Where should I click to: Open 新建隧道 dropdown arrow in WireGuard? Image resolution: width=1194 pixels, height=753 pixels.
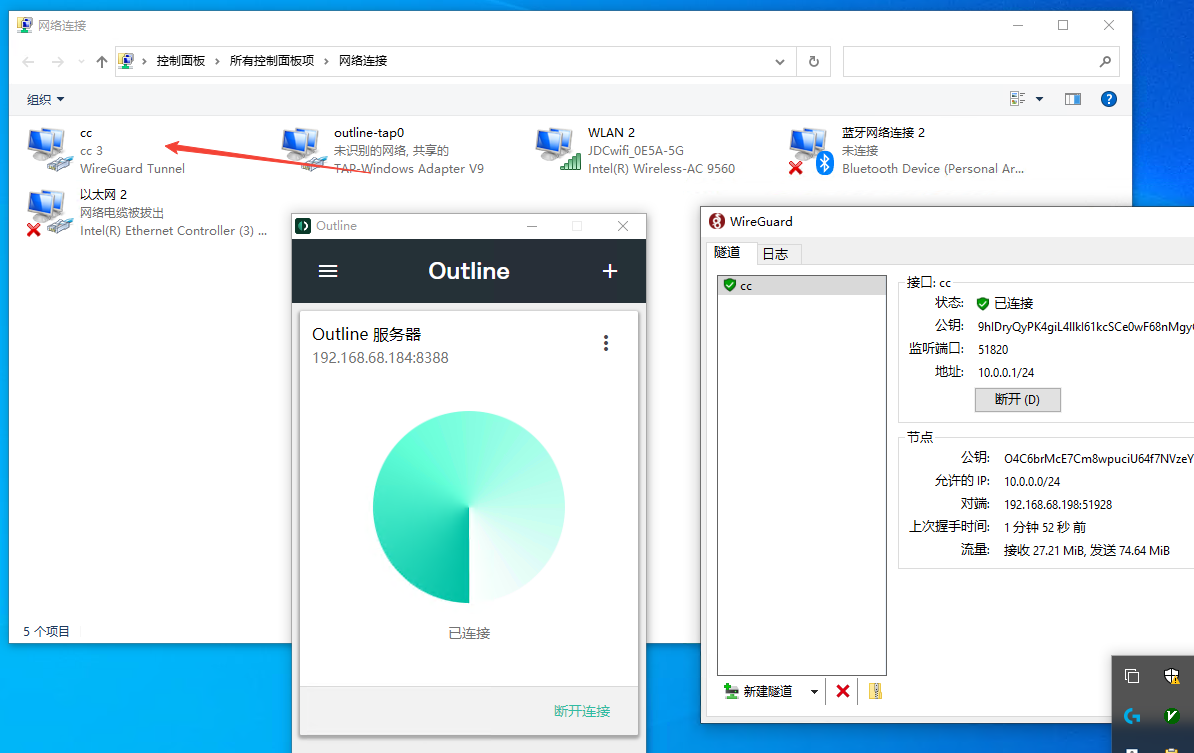point(814,691)
